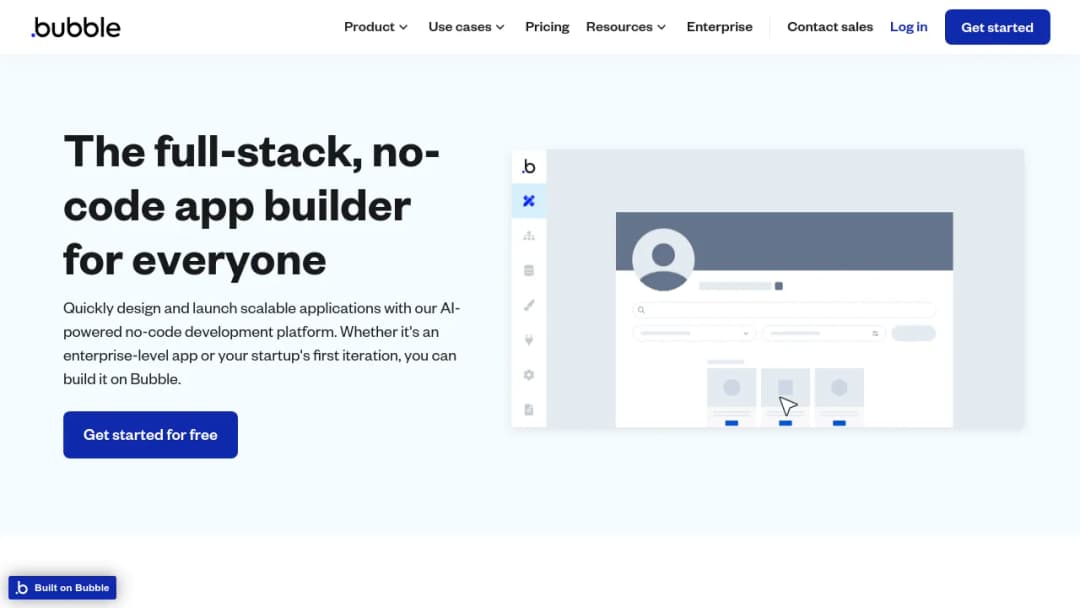Click the mock search field in the preview

point(784,310)
